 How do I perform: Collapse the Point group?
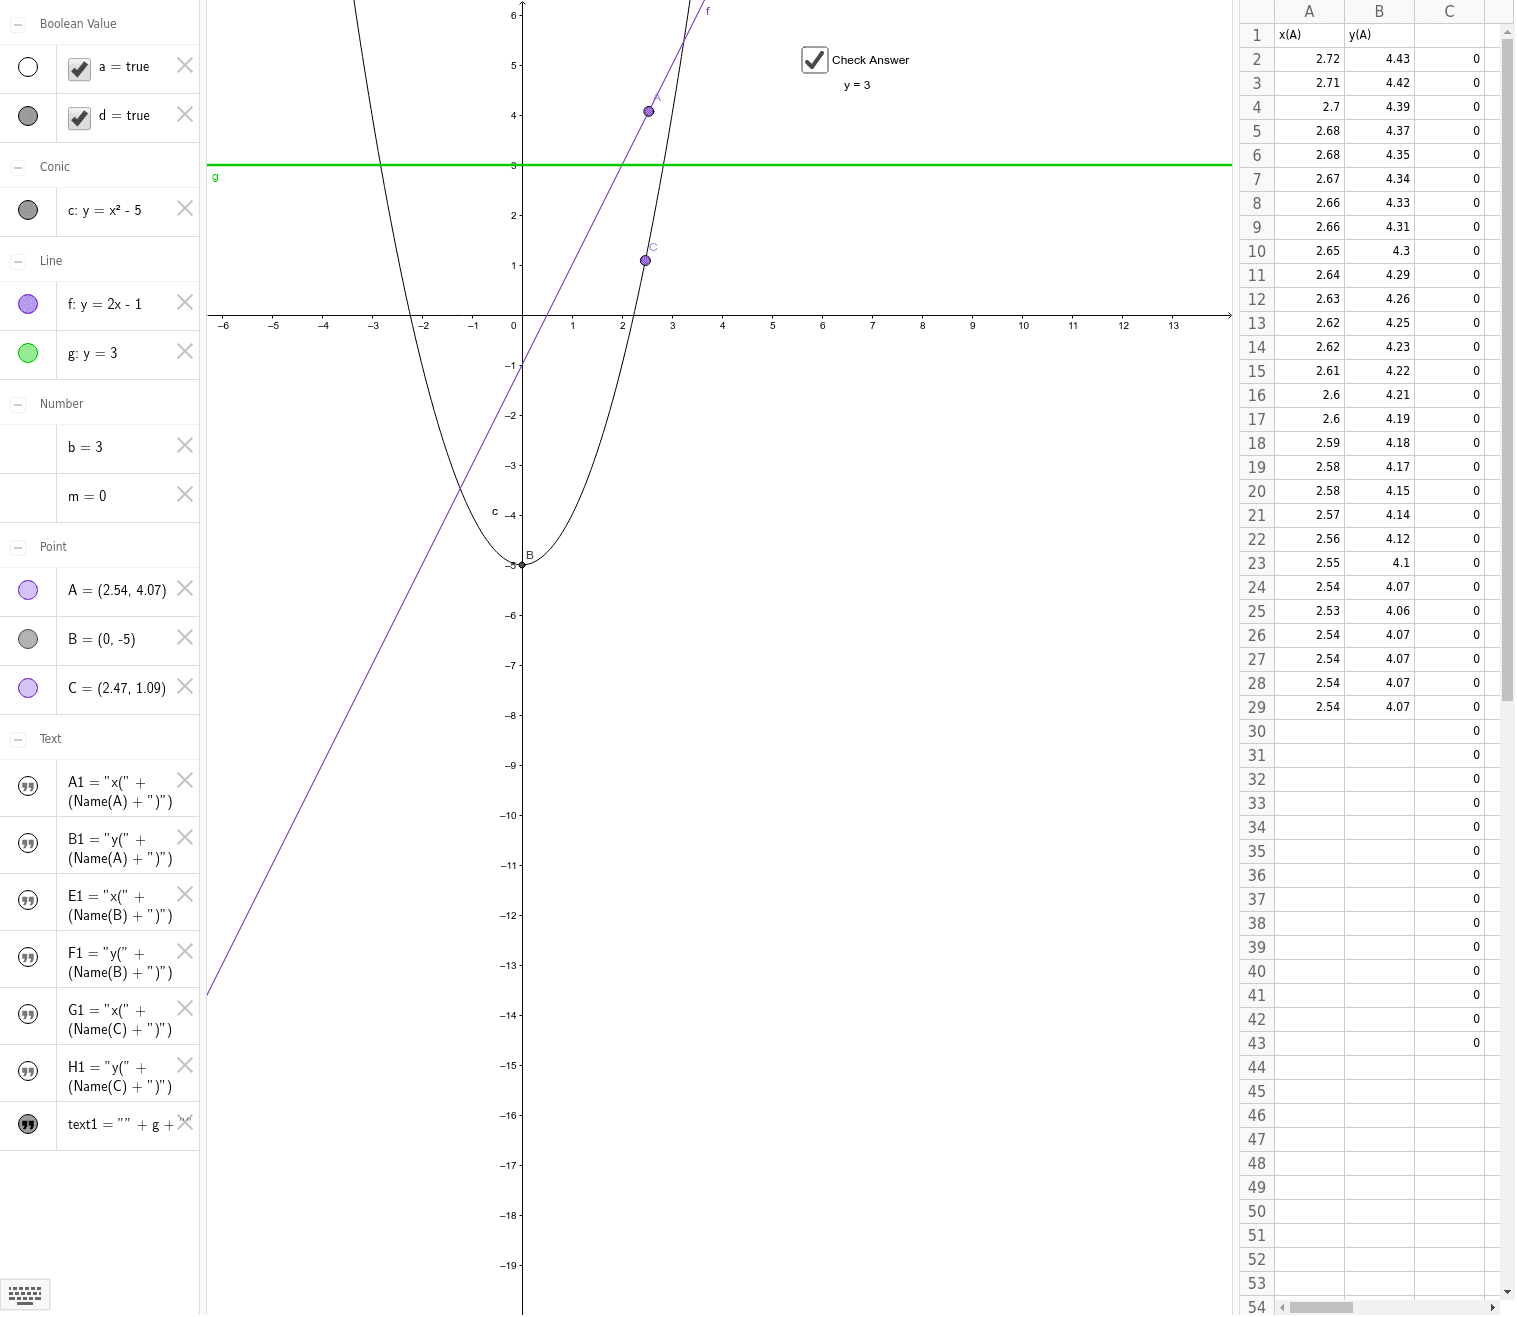[18, 547]
